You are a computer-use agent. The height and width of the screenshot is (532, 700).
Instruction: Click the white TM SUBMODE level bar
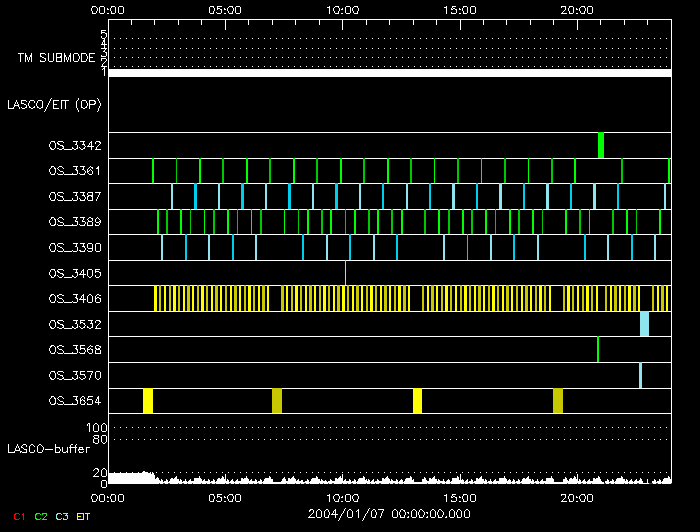pyautogui.click(x=389, y=73)
